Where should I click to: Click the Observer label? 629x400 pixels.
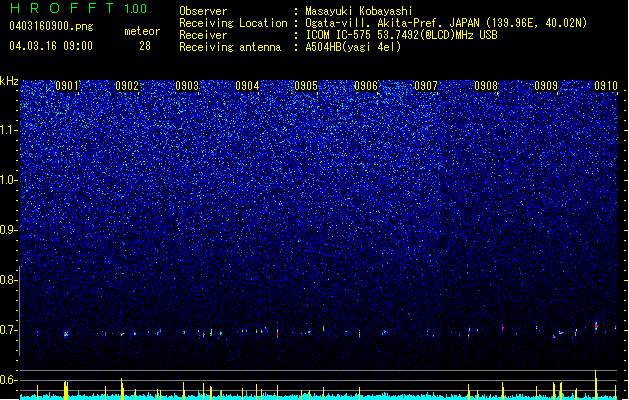click(203, 11)
